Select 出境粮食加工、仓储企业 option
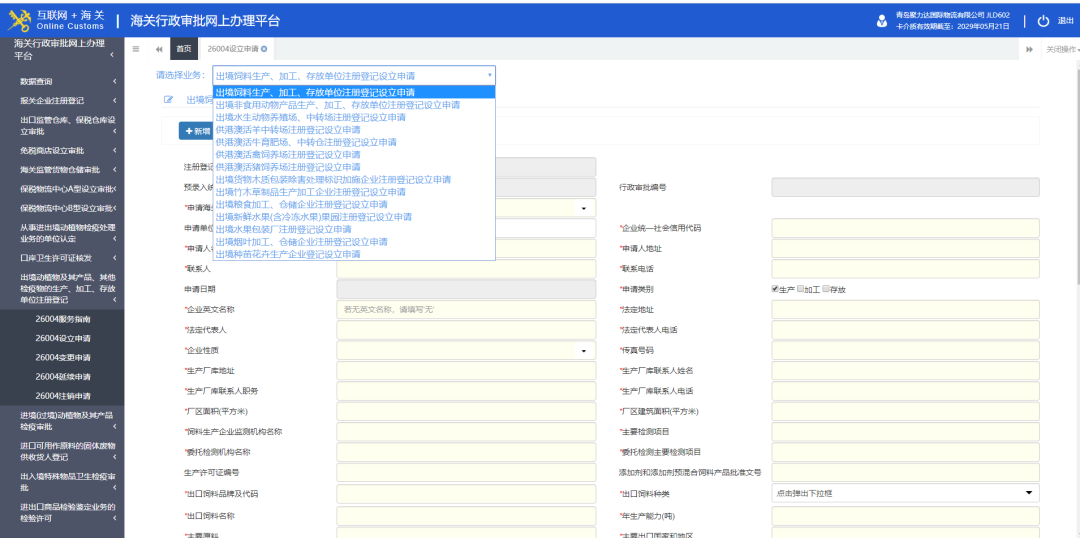Screen dimensions: 1080x538 (x=353, y=204)
